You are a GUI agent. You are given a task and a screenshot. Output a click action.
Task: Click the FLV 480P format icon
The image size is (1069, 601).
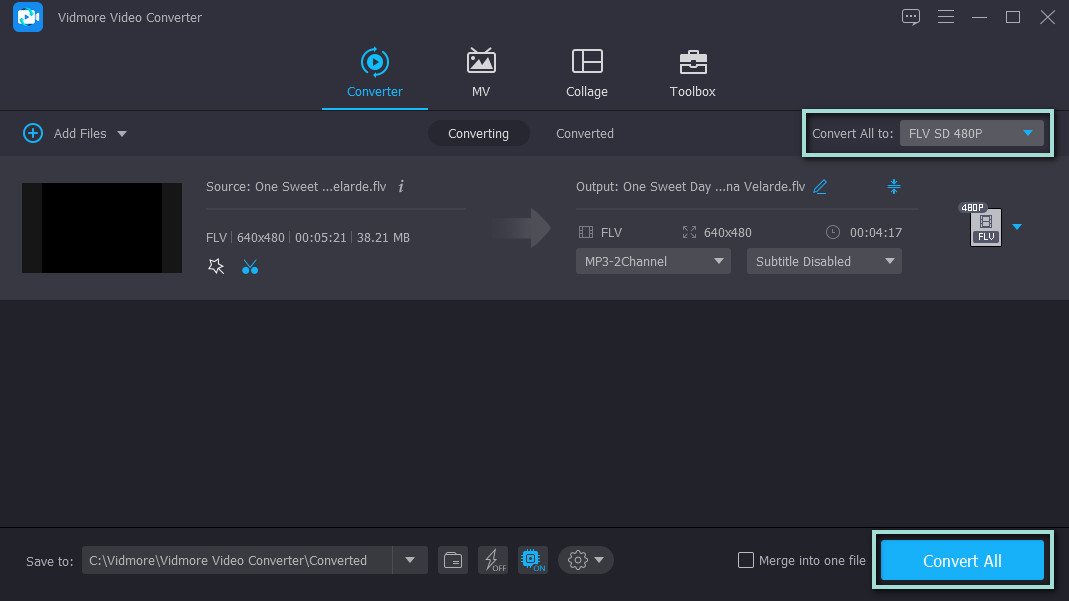985,227
